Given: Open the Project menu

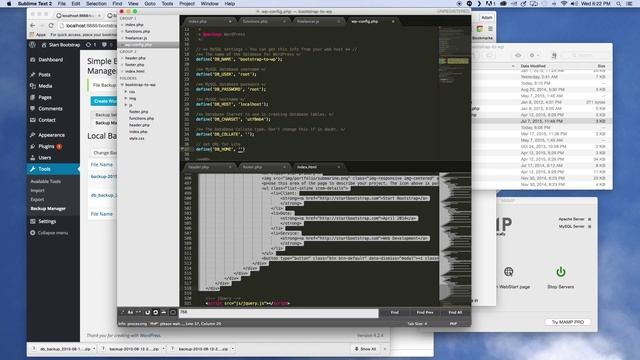Looking at the screenshot, I should coord(187,4).
